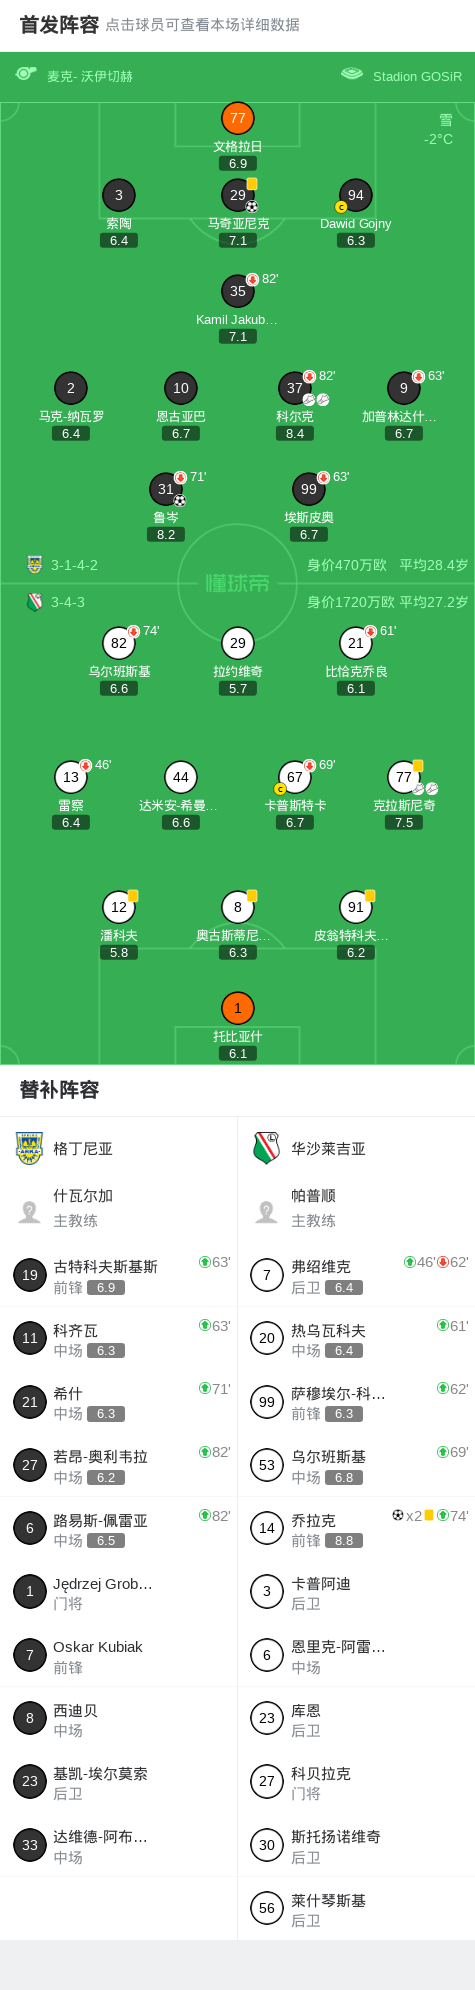Viewport: 475px width, 1990px height.
Task: Click the whistle referee icon
Action: (x=26, y=74)
